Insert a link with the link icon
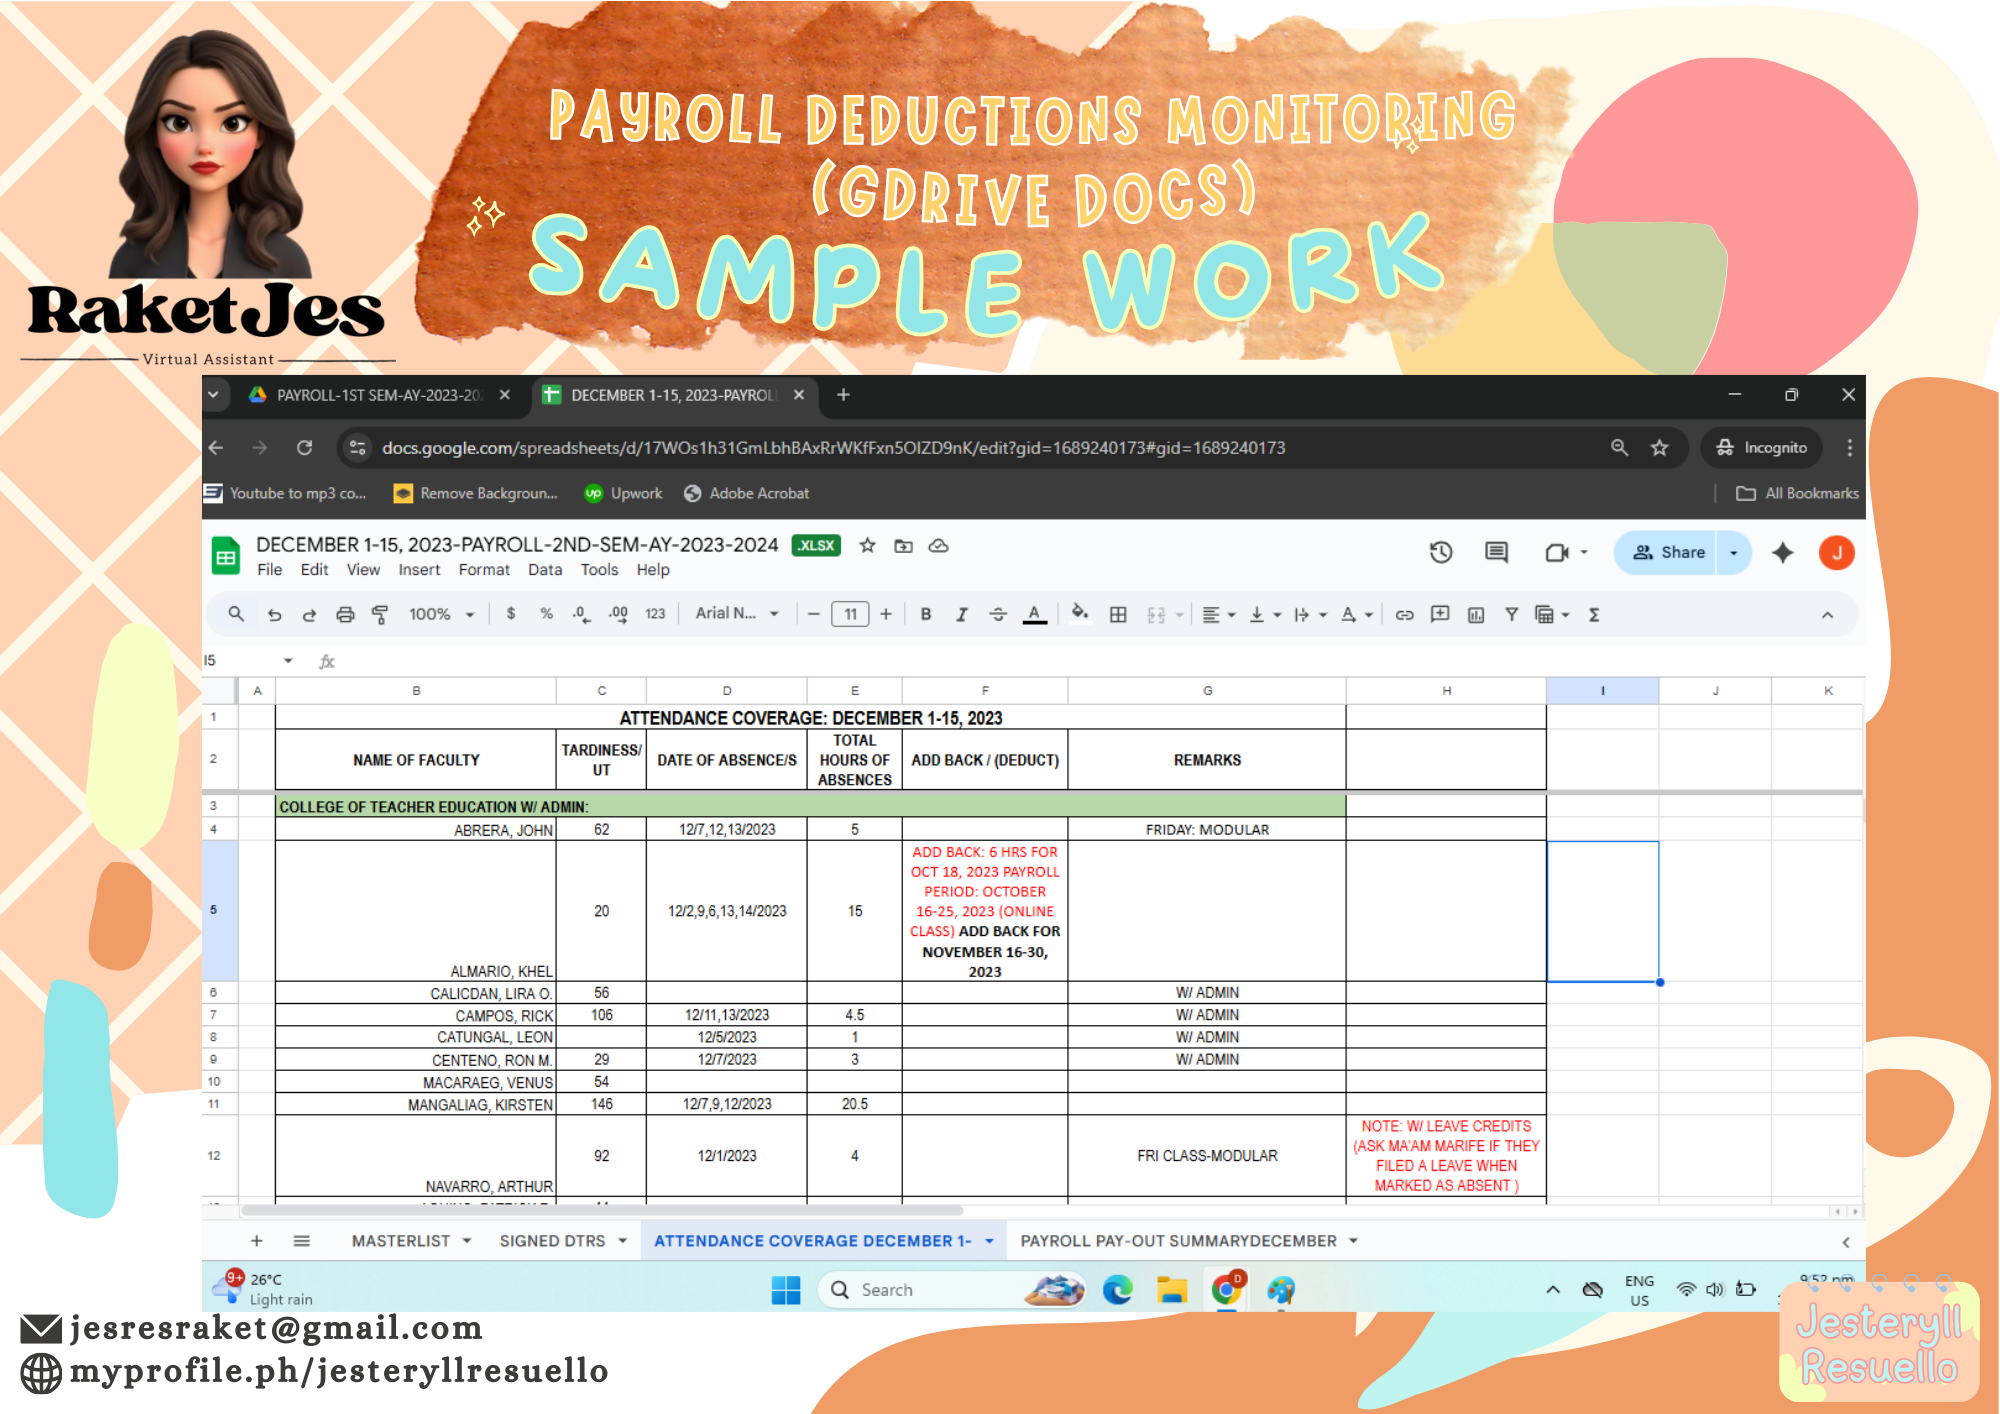Image resolution: width=2000 pixels, height=1414 pixels. point(1404,614)
